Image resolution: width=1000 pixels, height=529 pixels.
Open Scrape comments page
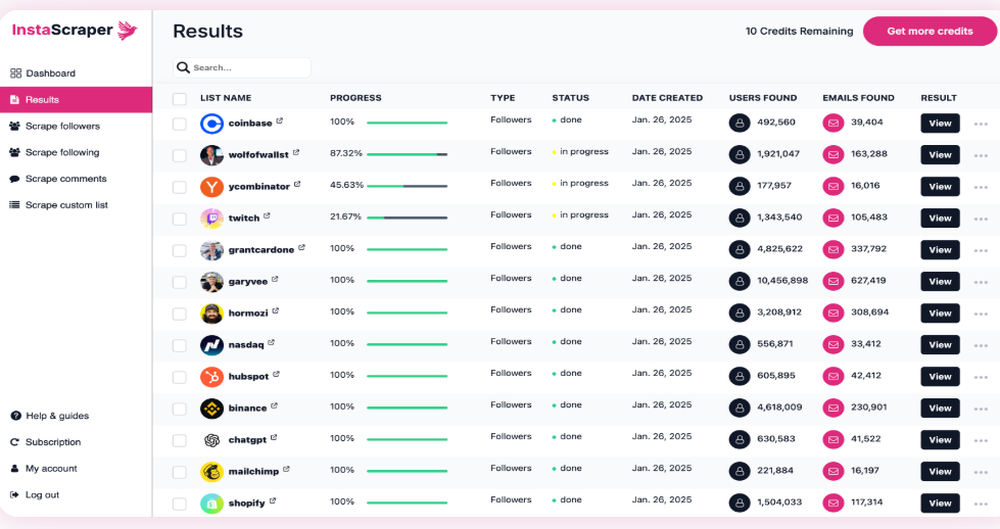[76, 179]
